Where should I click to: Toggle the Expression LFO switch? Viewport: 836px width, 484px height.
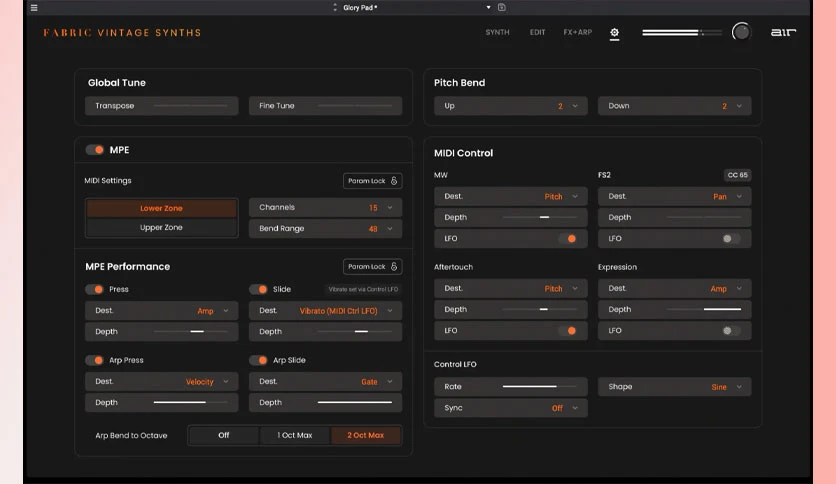pos(730,331)
